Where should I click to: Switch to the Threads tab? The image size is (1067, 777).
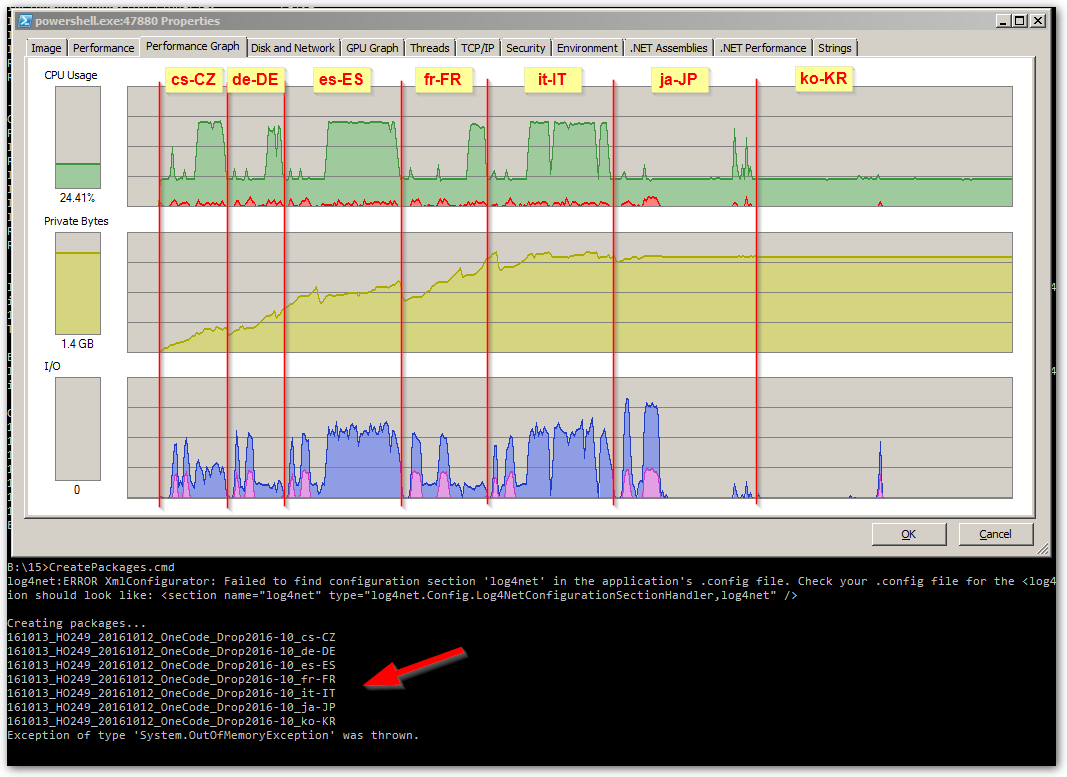click(x=429, y=48)
